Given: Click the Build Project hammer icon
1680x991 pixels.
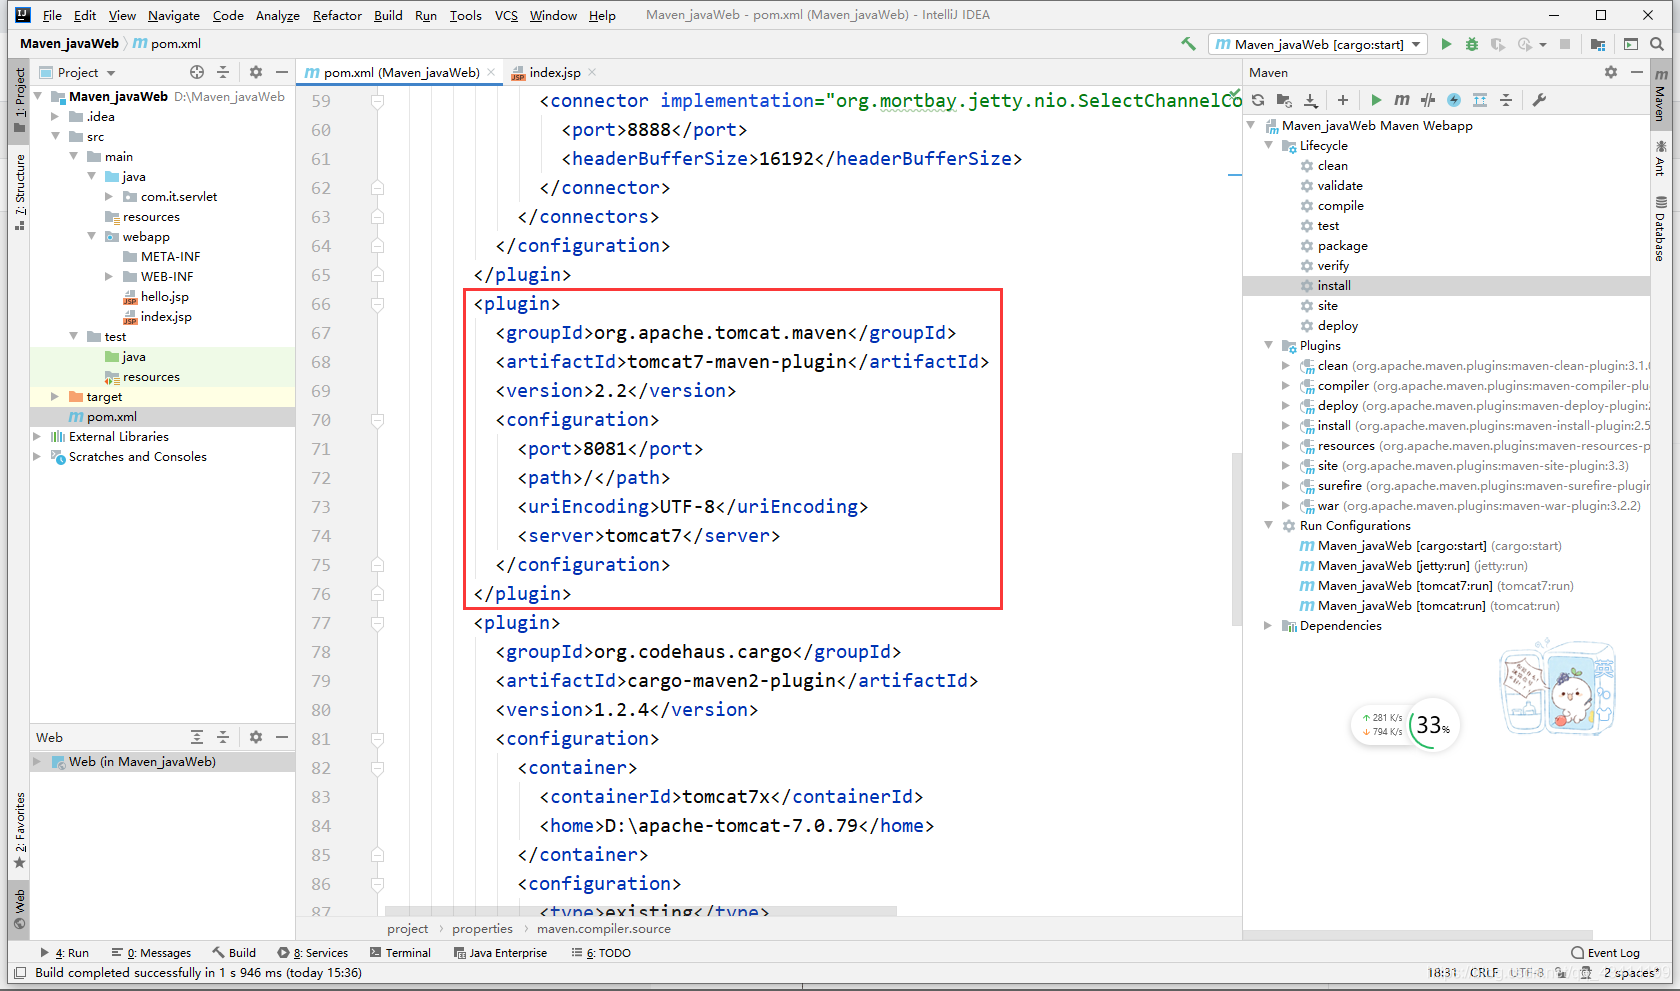Looking at the screenshot, I should (x=1188, y=44).
